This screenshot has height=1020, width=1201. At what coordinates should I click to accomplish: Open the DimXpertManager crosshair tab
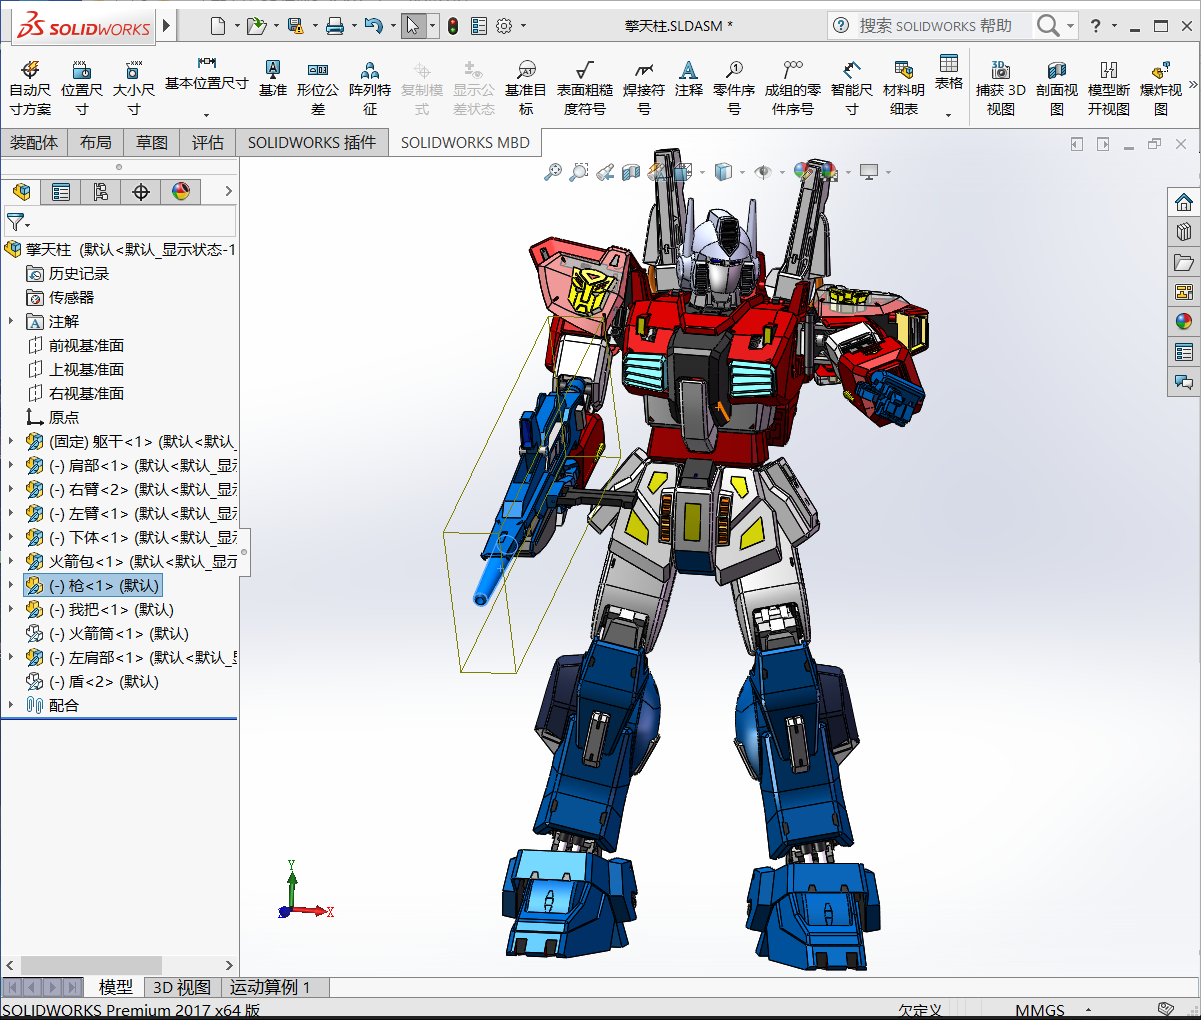pyautogui.click(x=141, y=191)
